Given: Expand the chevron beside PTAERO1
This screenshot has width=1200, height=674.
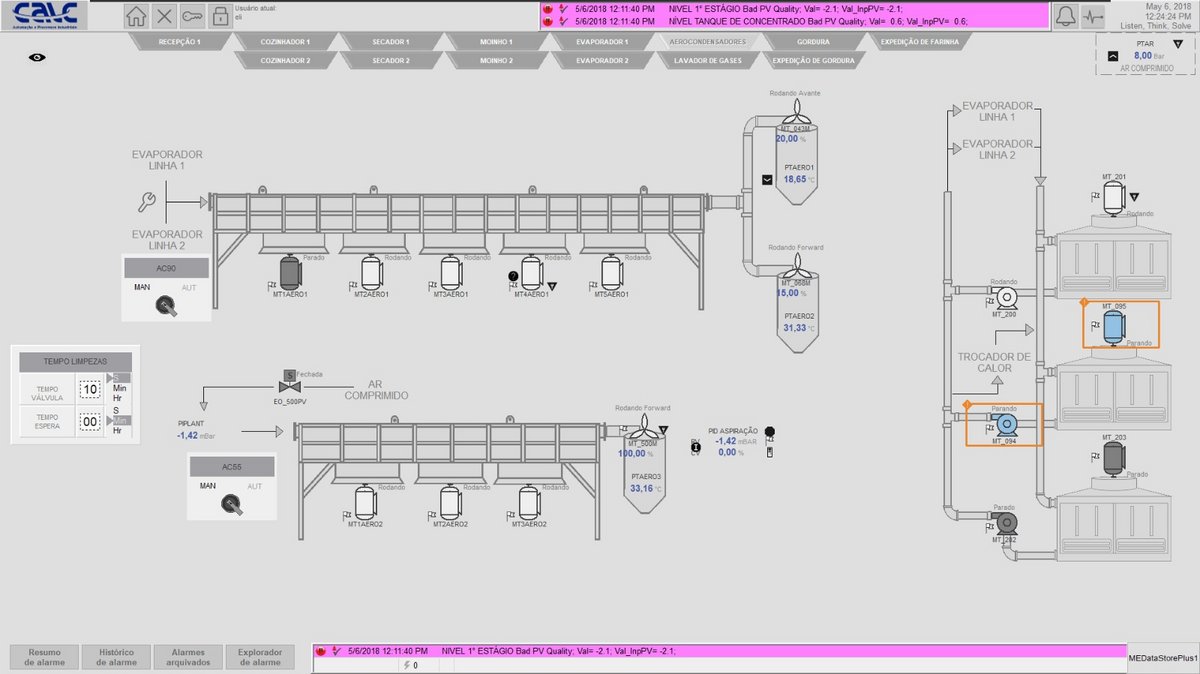Looking at the screenshot, I should click(767, 180).
